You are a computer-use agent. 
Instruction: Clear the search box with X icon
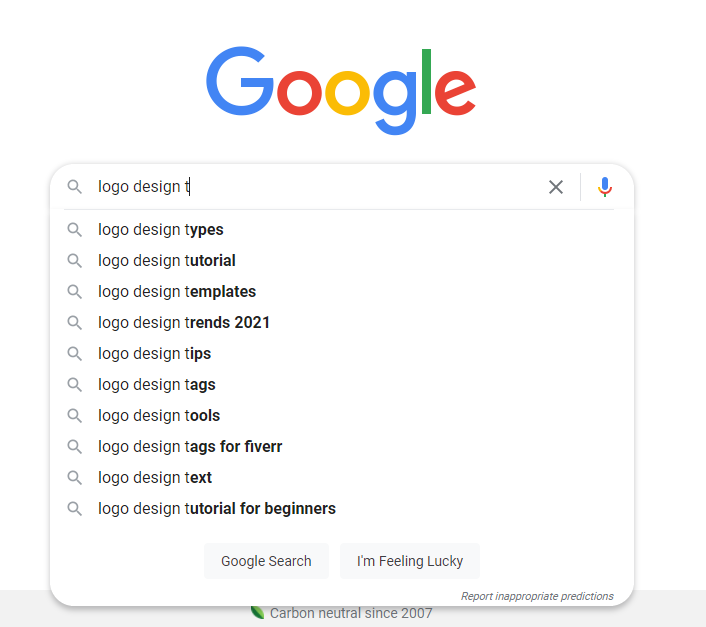556,187
